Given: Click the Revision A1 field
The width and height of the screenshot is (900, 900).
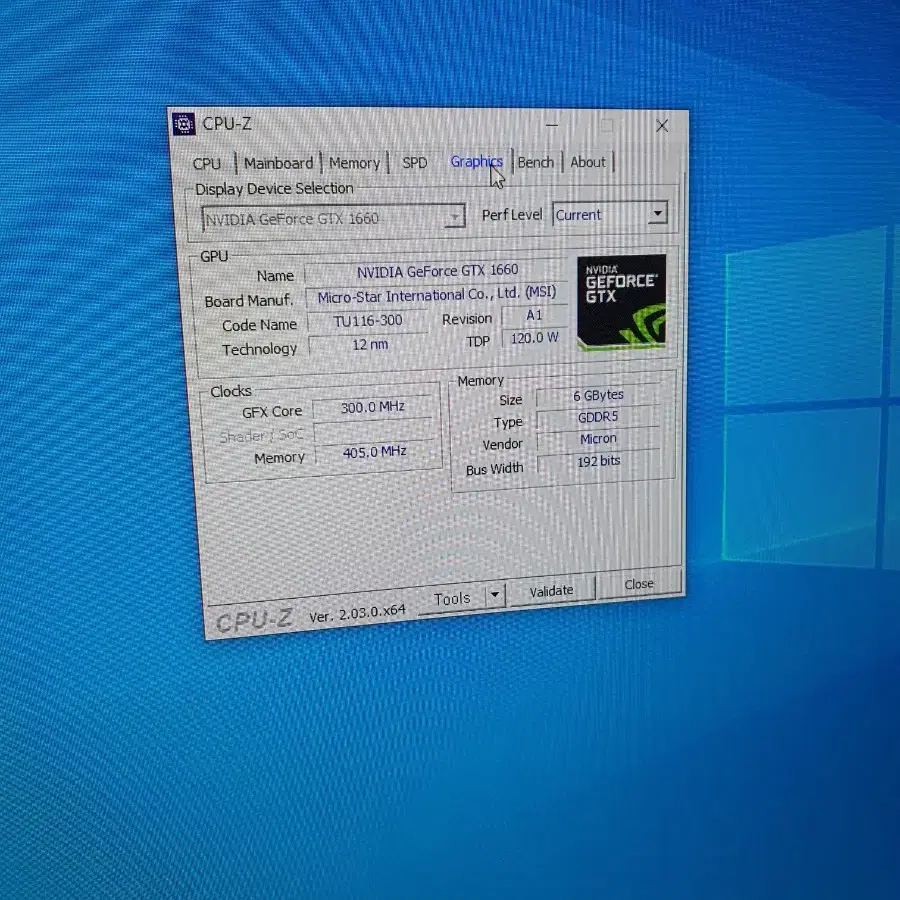Looking at the screenshot, I should (534, 315).
